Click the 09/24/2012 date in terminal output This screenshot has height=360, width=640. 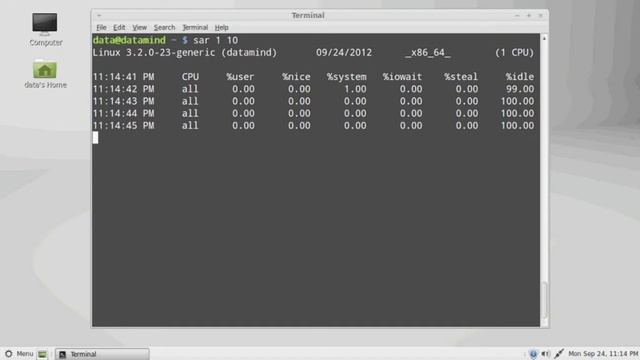pyautogui.click(x=344, y=53)
